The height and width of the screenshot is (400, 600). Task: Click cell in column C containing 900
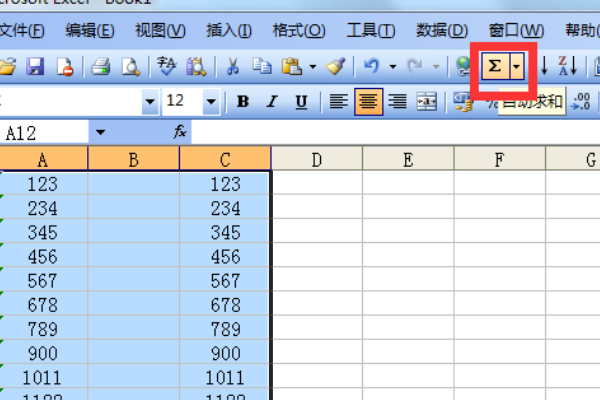[225, 353]
